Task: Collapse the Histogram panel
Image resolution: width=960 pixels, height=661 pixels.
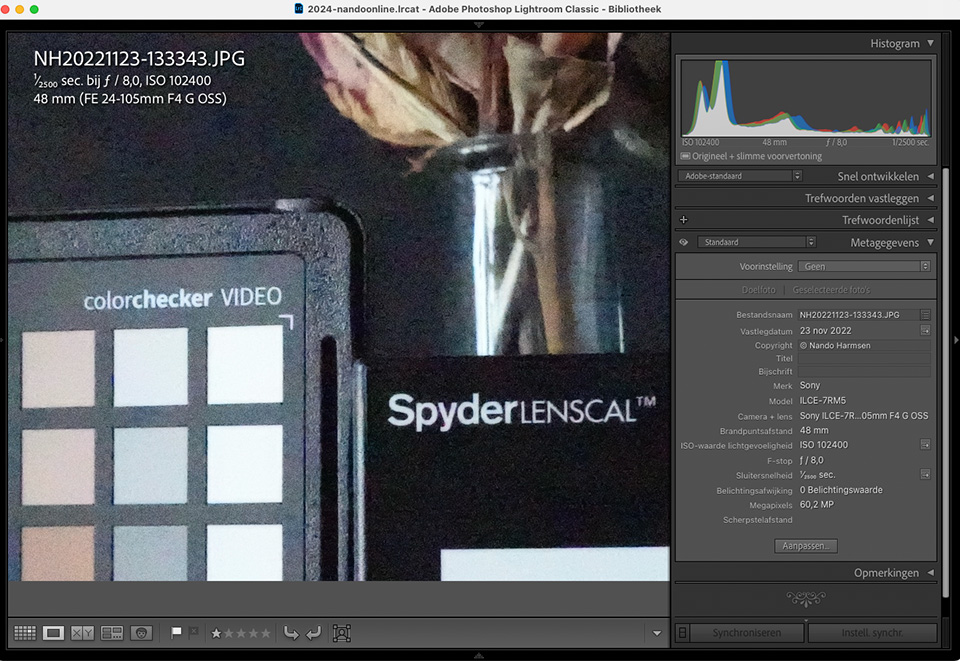Action: tap(931, 43)
